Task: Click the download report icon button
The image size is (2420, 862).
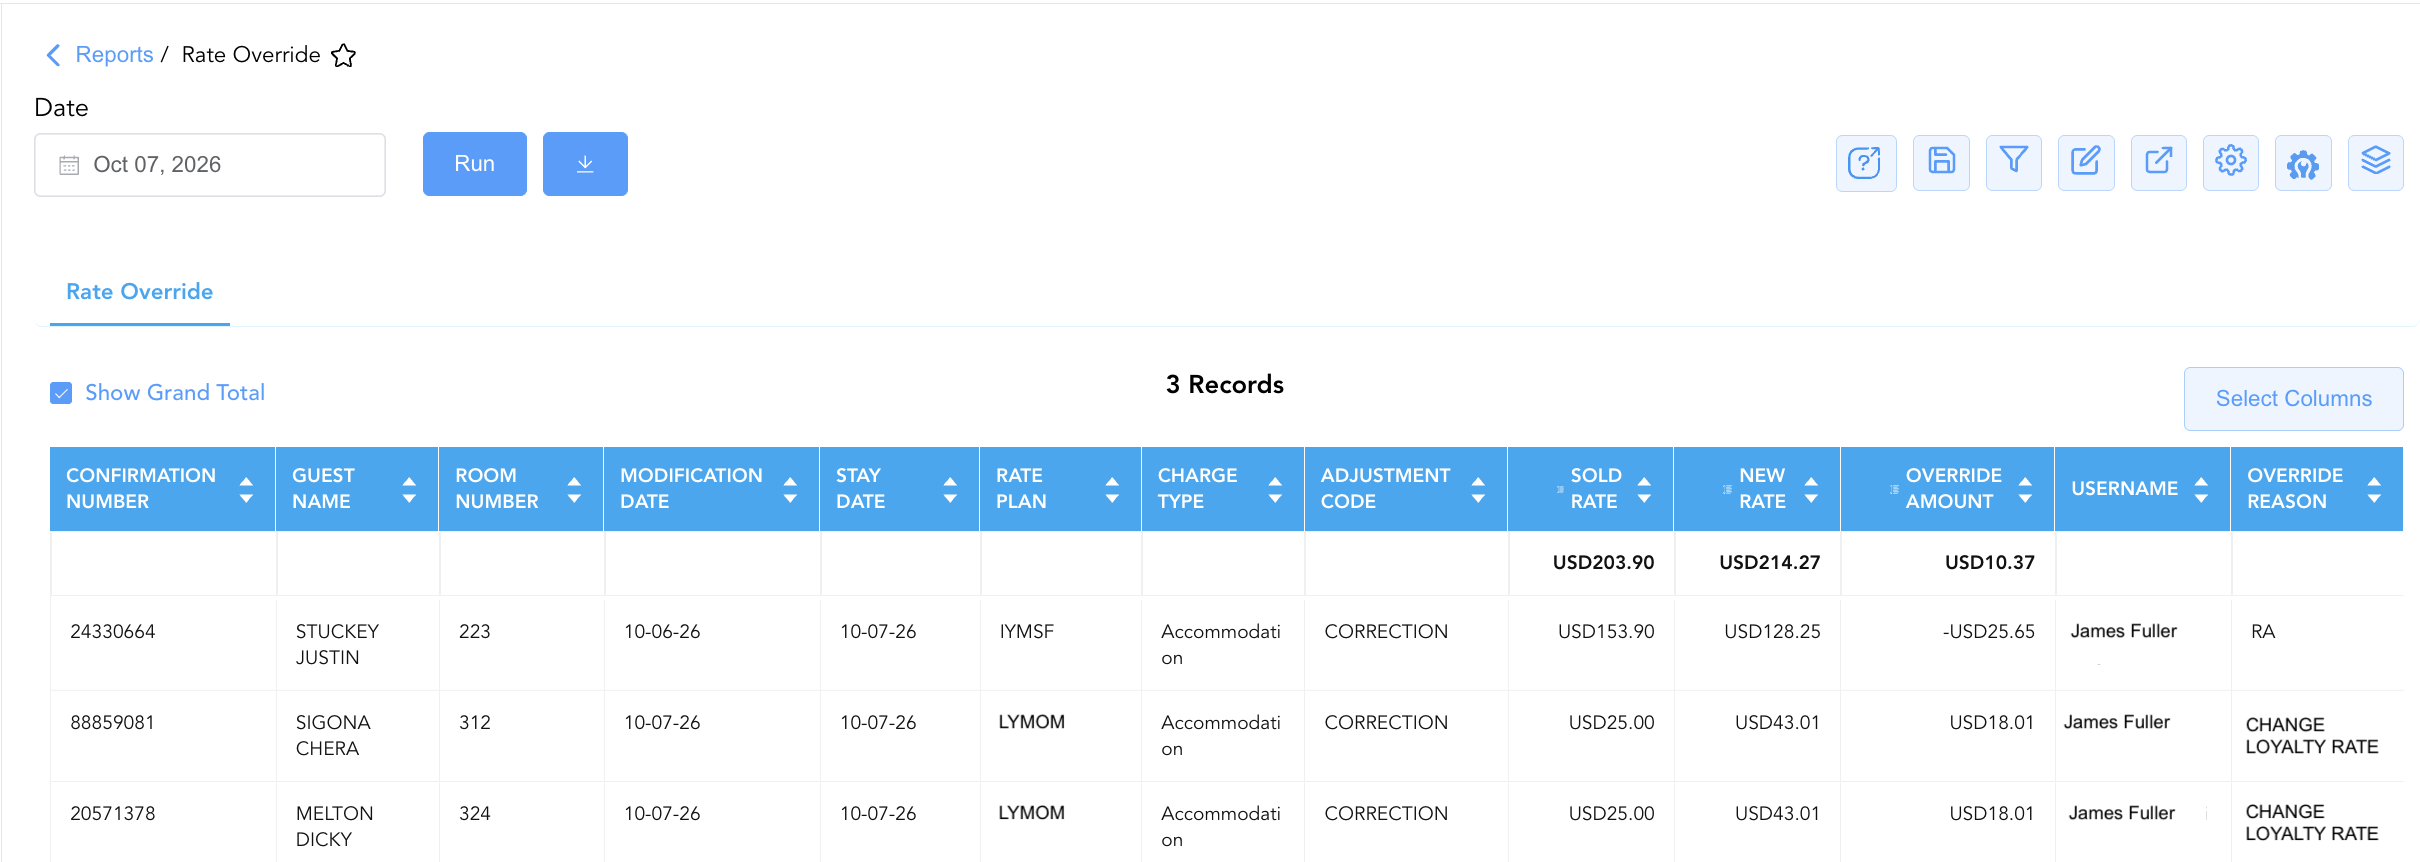Action: [x=585, y=164]
